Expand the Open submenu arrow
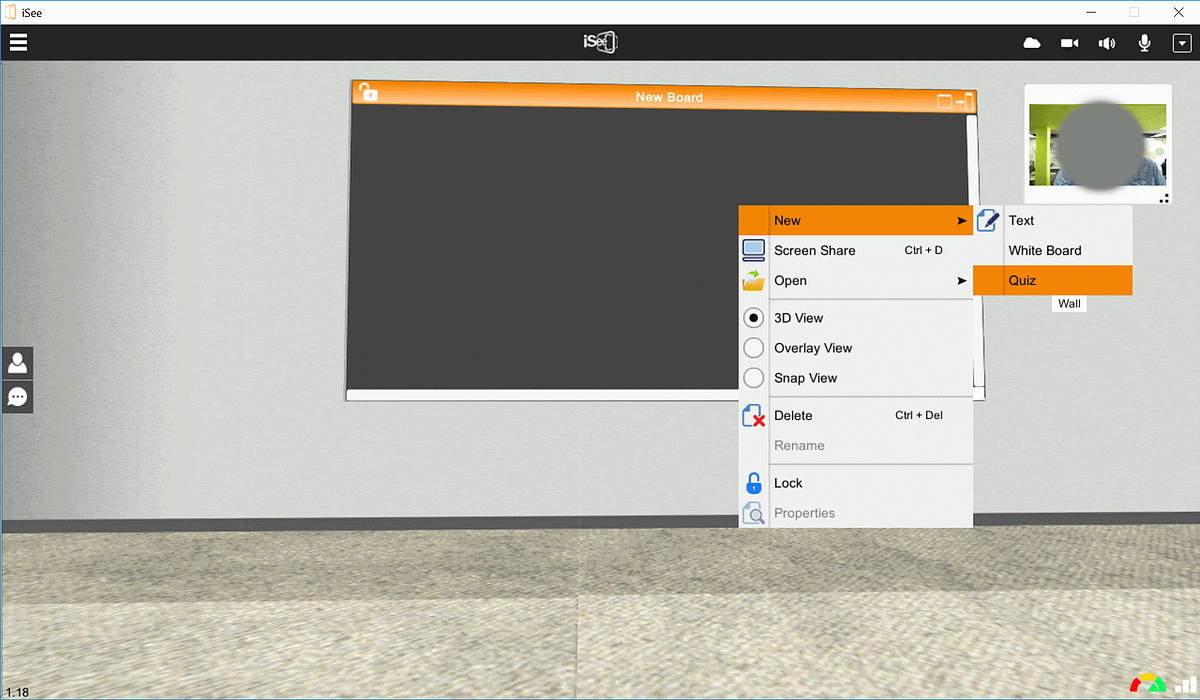1200x700 pixels. tap(962, 281)
